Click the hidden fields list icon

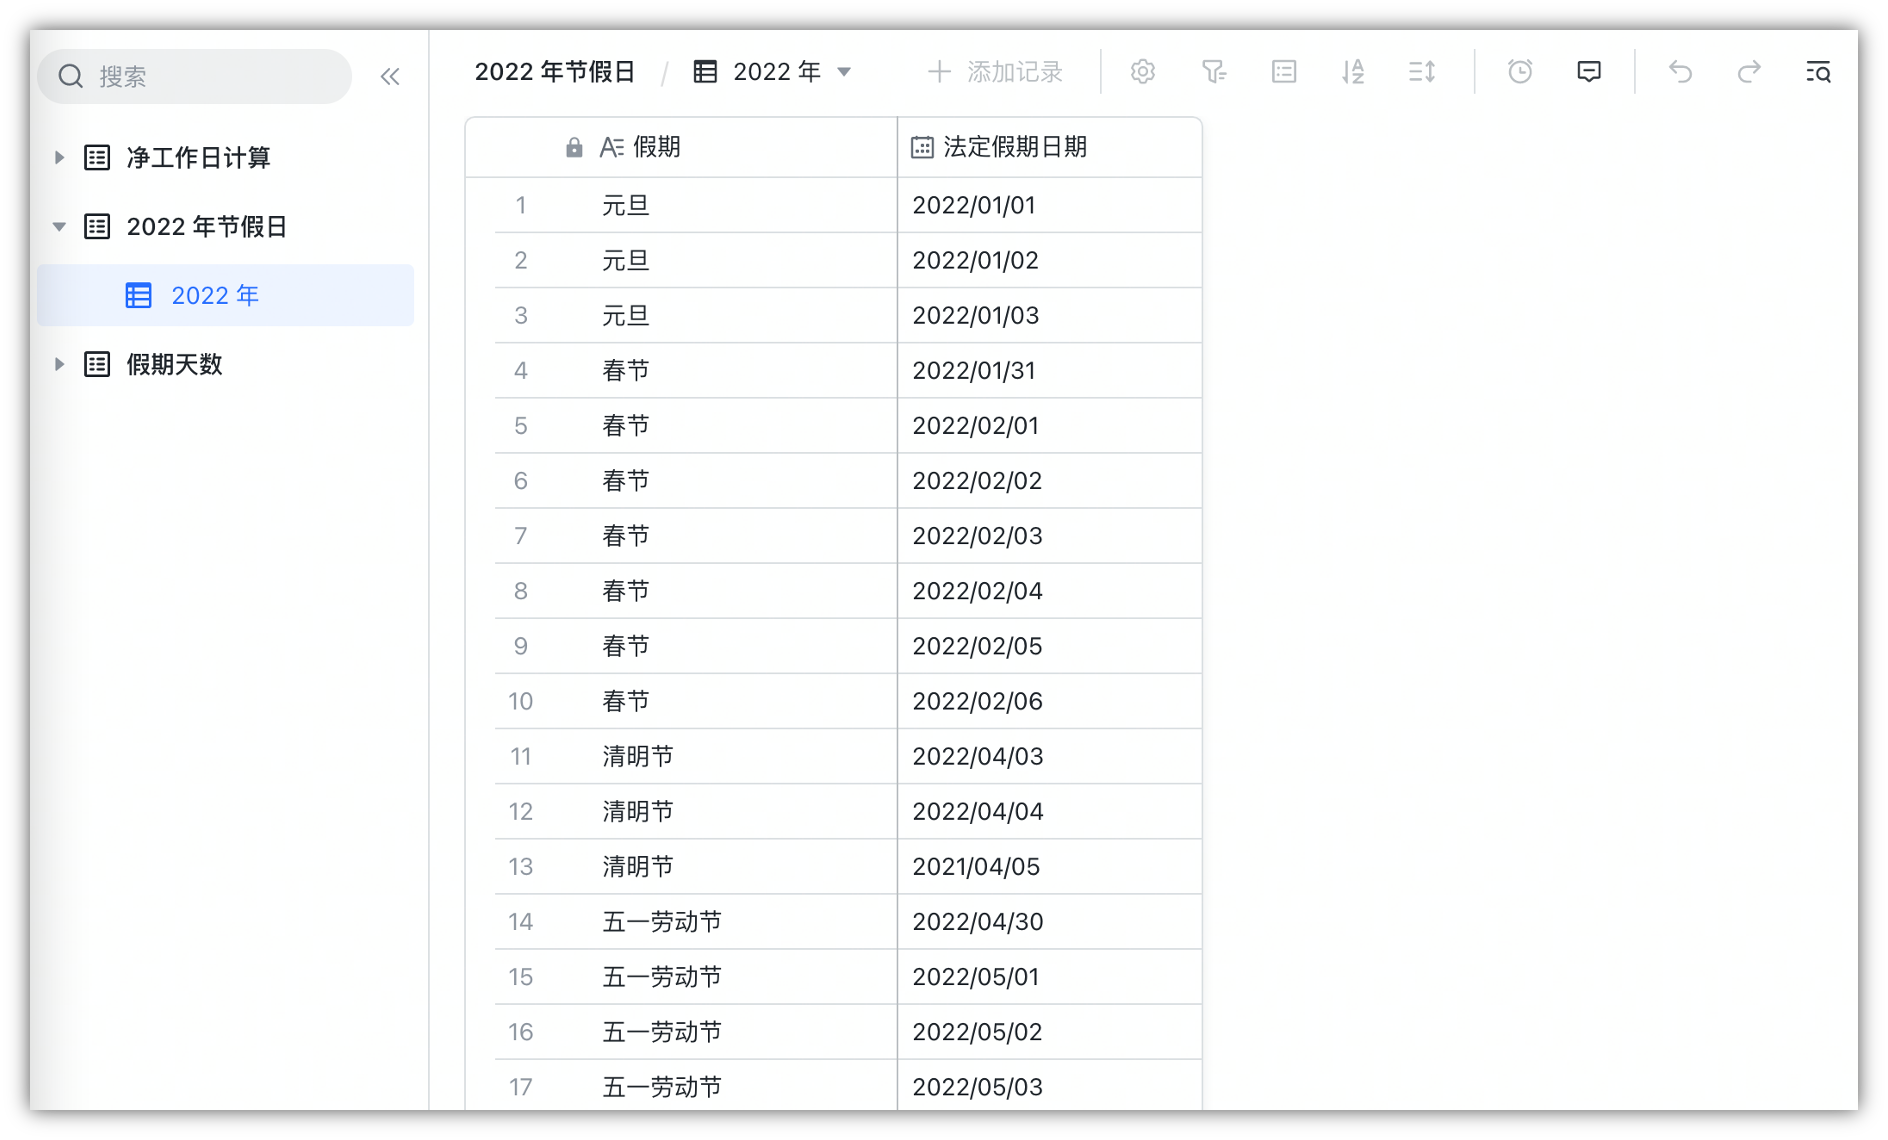[x=1283, y=71]
